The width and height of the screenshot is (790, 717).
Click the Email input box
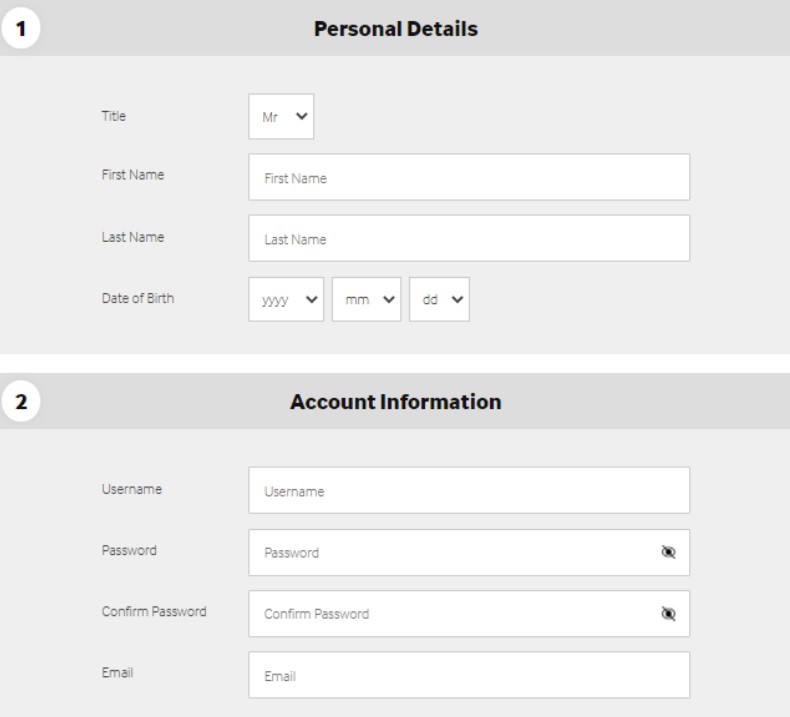click(x=469, y=675)
